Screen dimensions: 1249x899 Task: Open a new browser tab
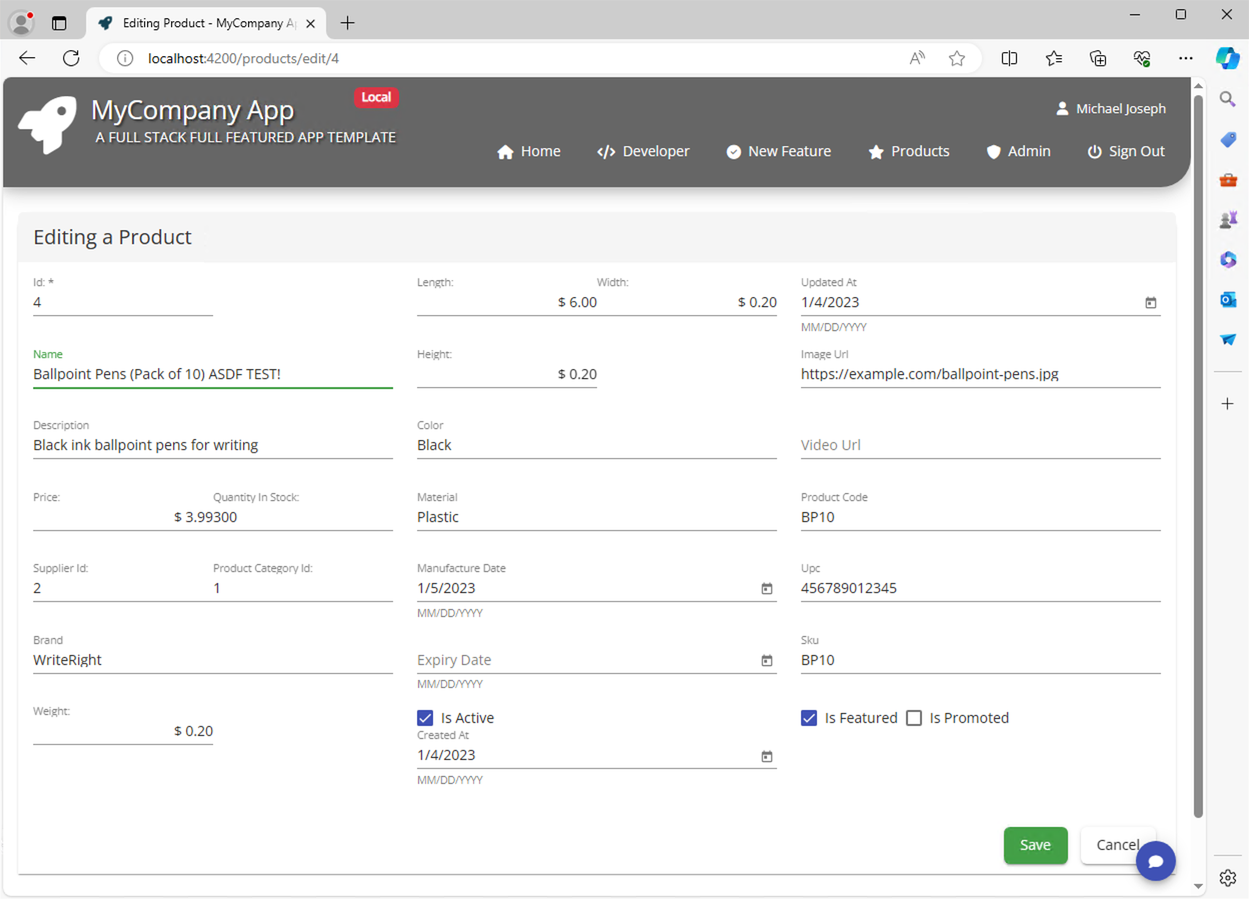tap(347, 22)
